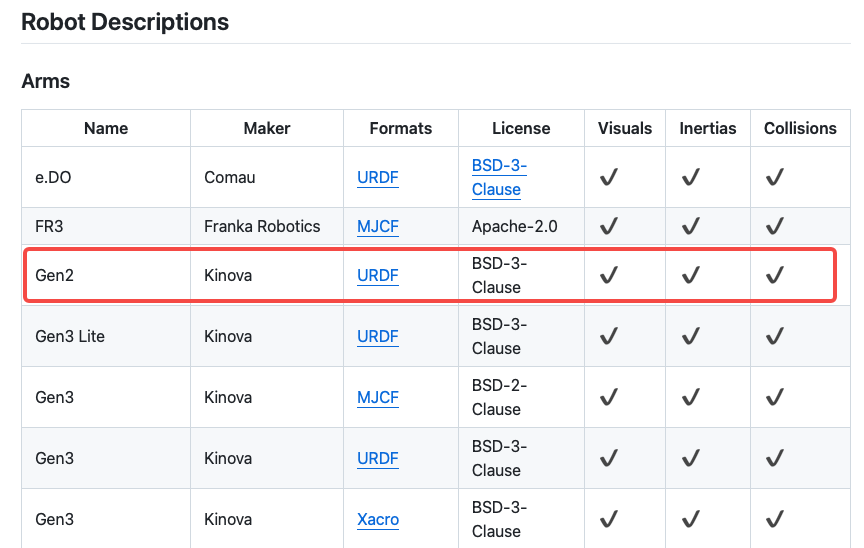Click the Collisions checkmark for Gen2
This screenshot has height=548, width=864.
point(774,275)
